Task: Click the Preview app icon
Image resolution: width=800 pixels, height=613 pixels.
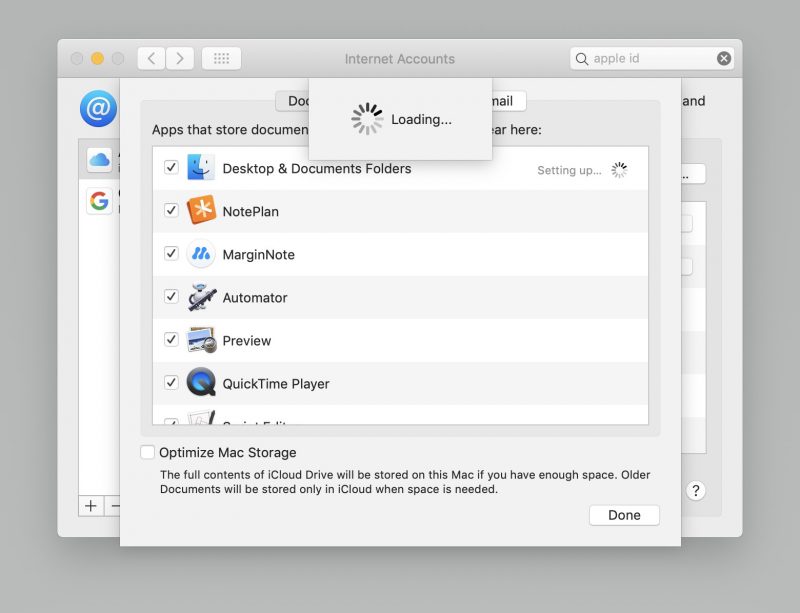Action: click(201, 340)
